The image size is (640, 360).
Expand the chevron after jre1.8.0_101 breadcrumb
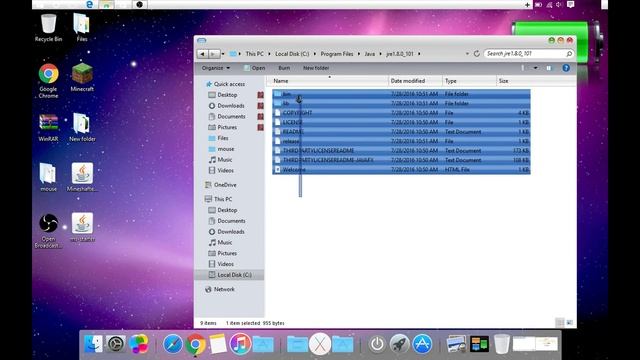coord(419,54)
